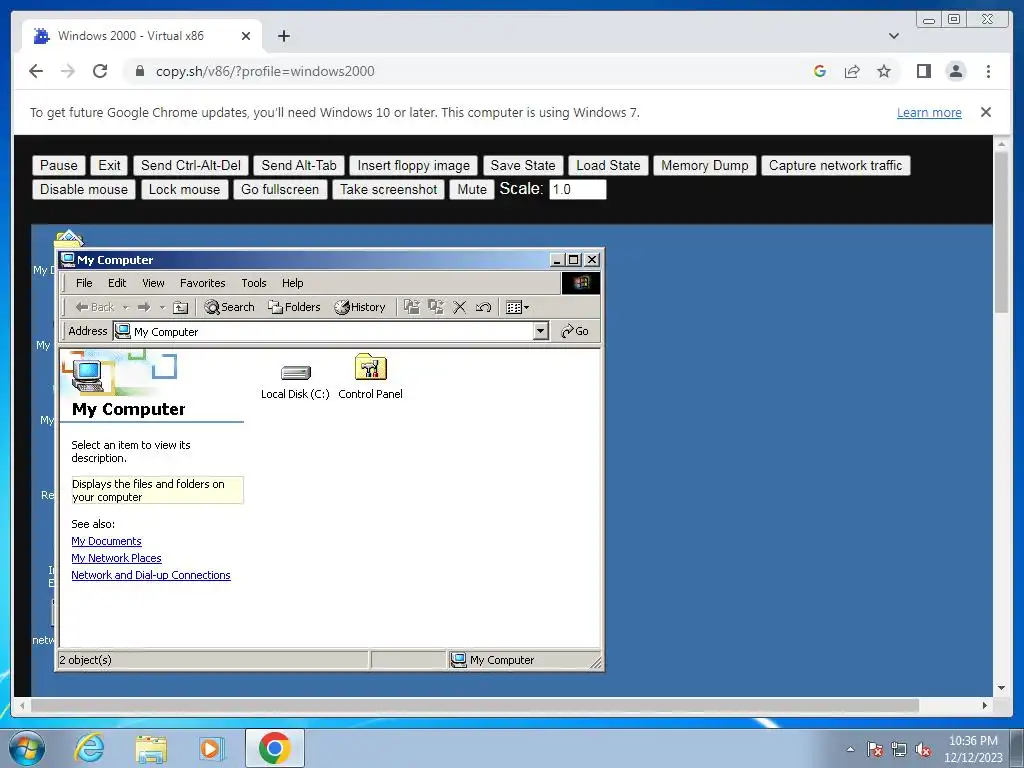The width and height of the screenshot is (1024, 768).
Task: Click the Delete X toolbar icon
Action: [x=459, y=307]
